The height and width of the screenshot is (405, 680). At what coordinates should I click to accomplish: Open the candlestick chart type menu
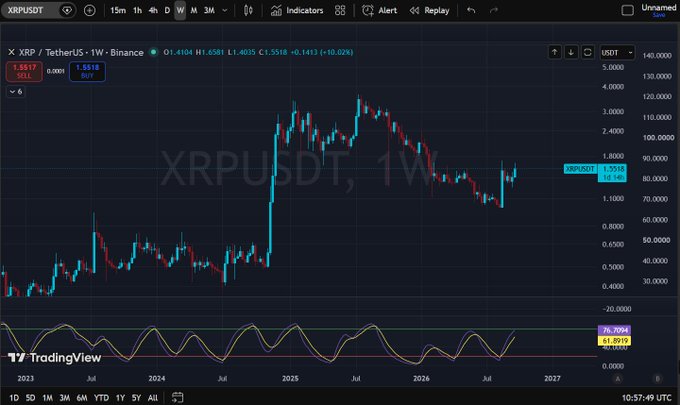(248, 10)
